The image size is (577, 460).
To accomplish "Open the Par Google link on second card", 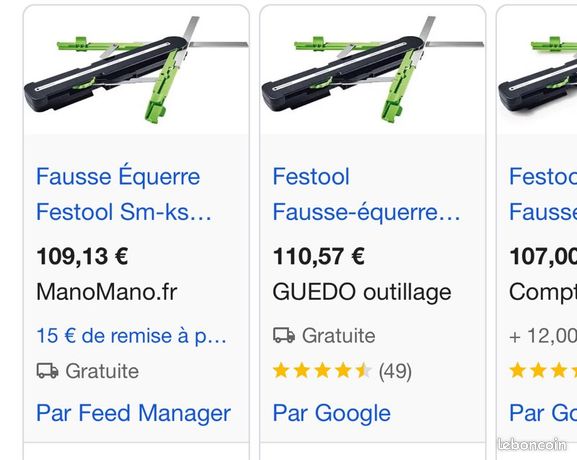I will pos(332,413).
